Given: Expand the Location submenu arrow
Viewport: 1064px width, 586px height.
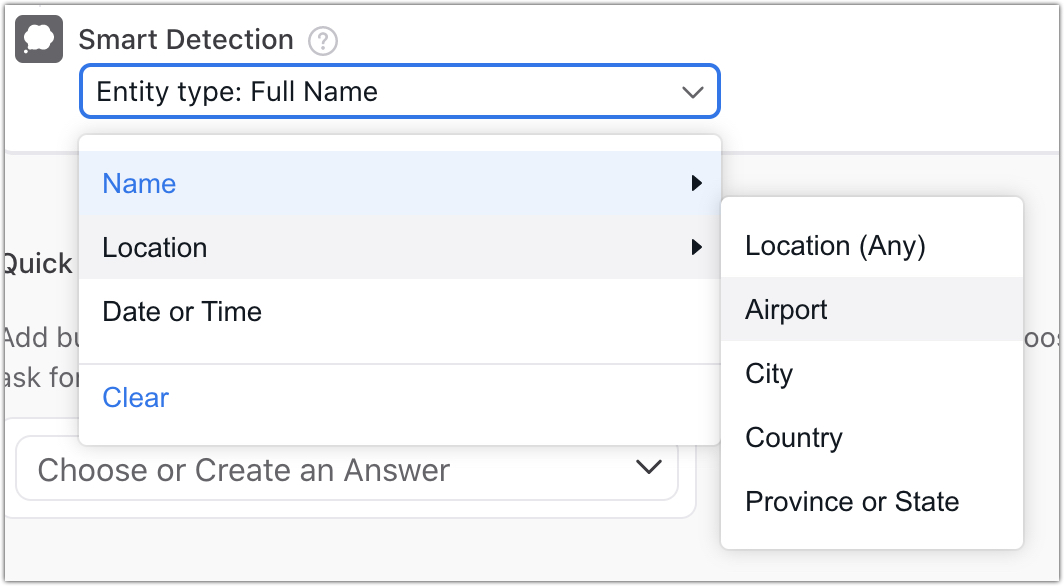Looking at the screenshot, I should [696, 248].
